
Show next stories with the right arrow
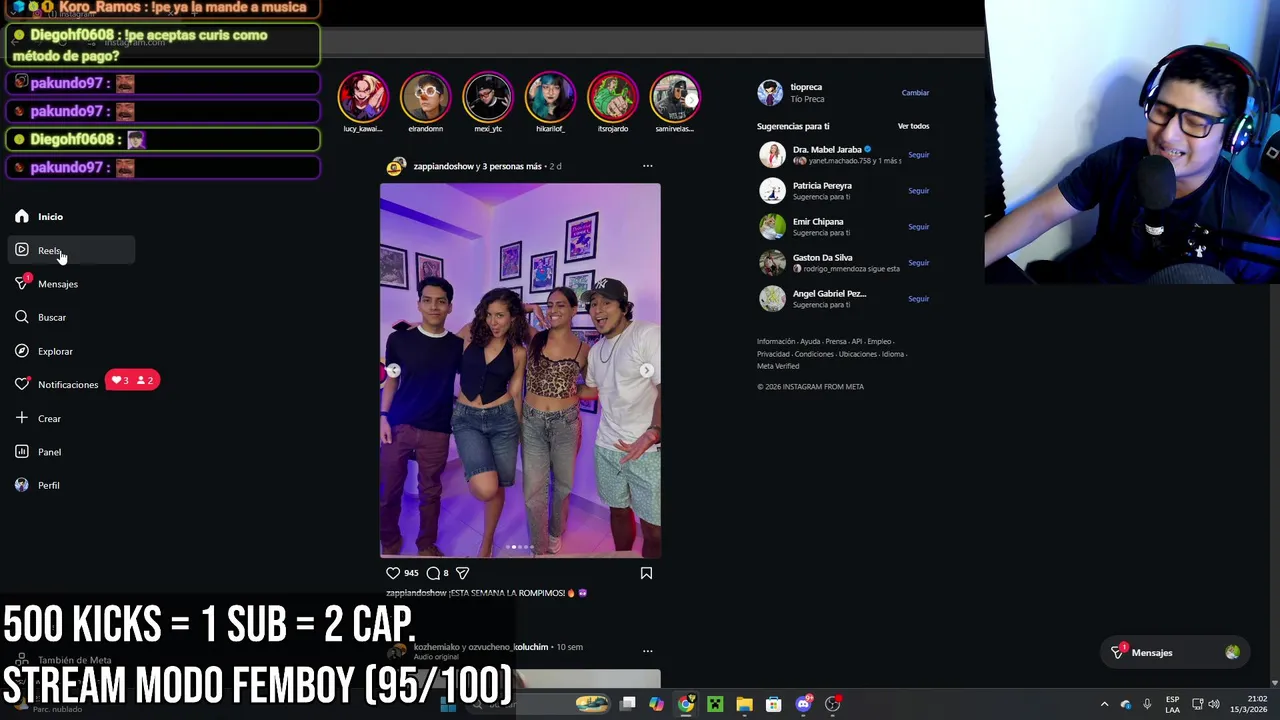(690, 99)
